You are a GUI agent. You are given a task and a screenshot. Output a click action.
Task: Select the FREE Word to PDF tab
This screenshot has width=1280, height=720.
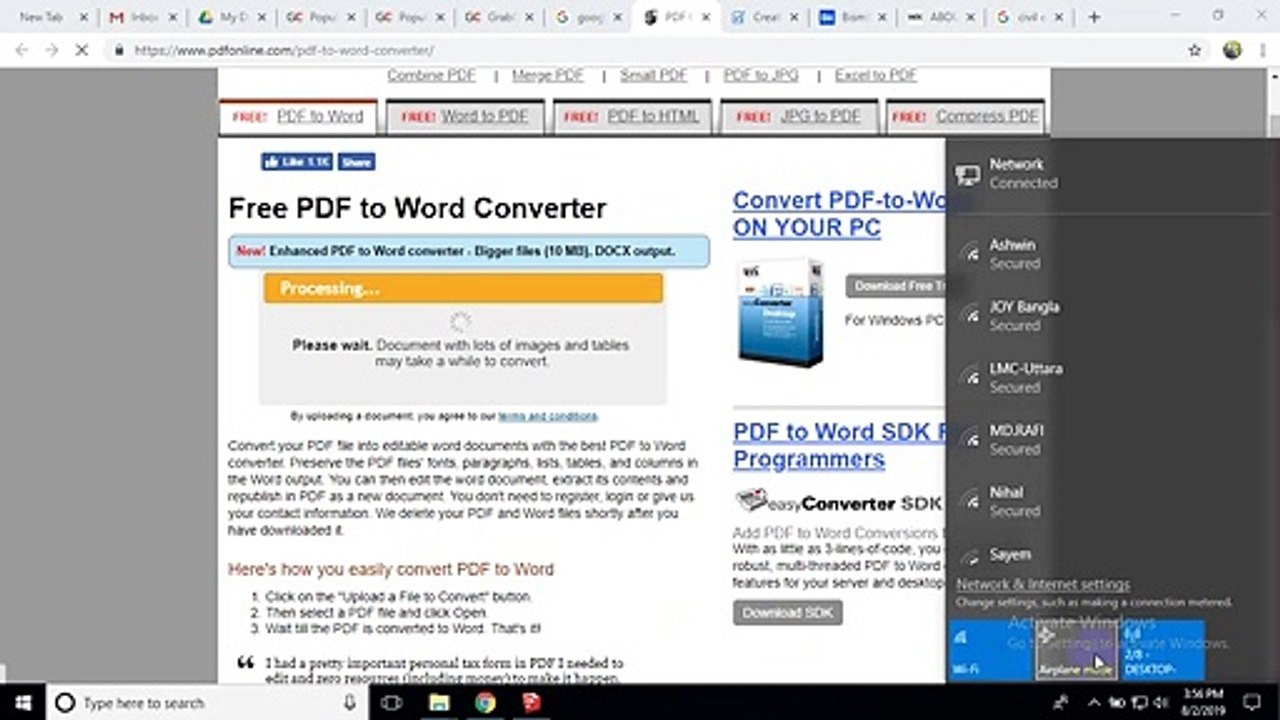465,116
